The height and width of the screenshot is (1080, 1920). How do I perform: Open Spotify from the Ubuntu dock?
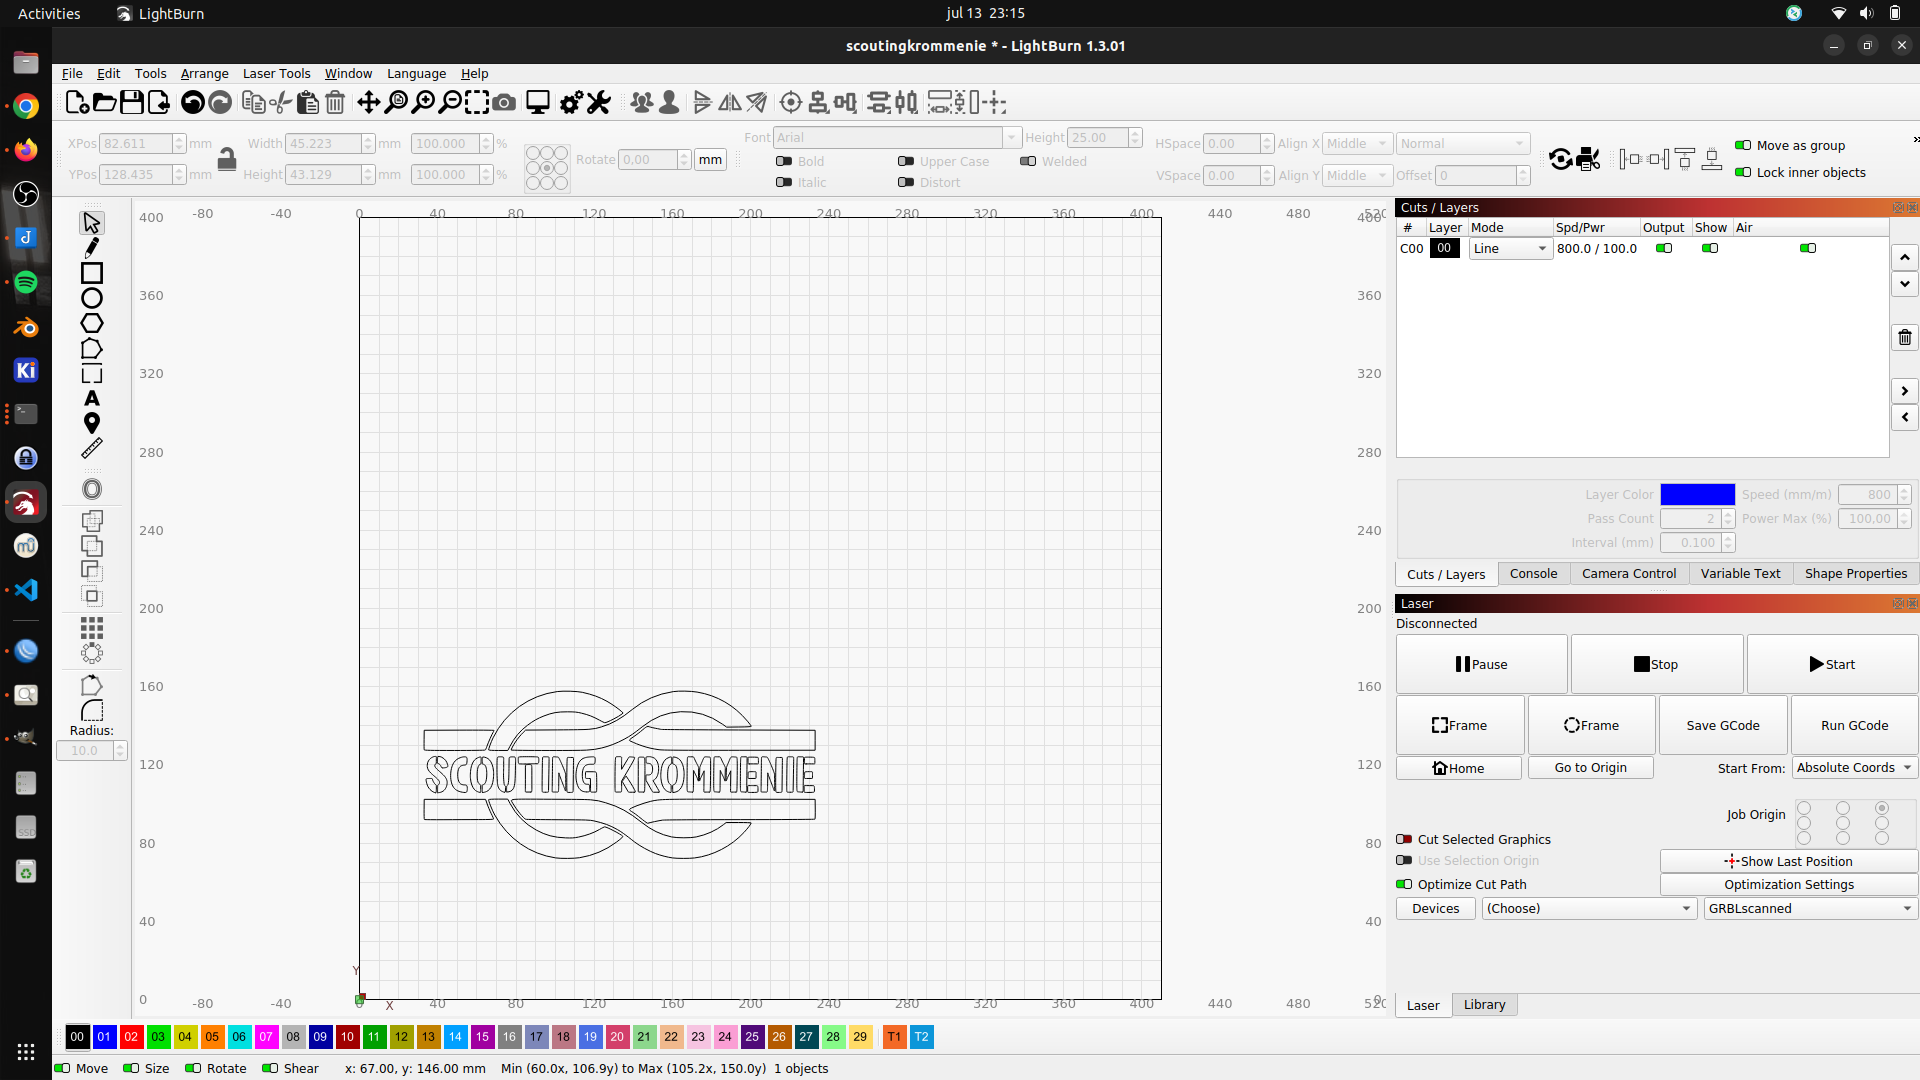[26, 282]
